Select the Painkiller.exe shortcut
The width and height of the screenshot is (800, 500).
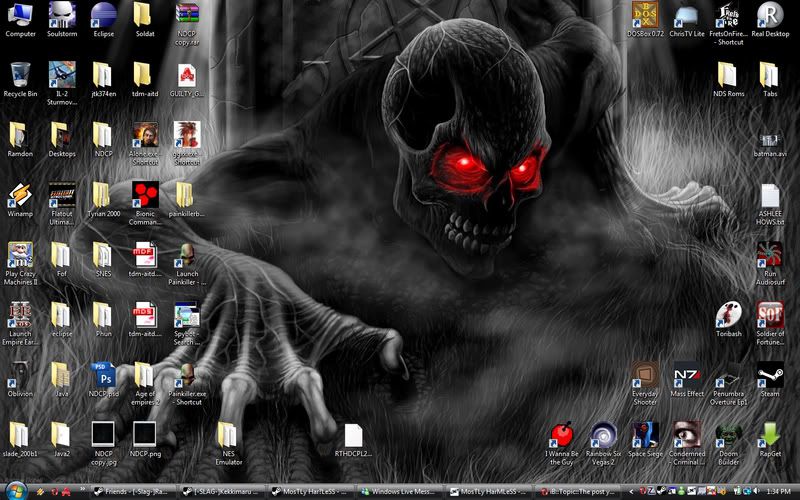point(187,384)
